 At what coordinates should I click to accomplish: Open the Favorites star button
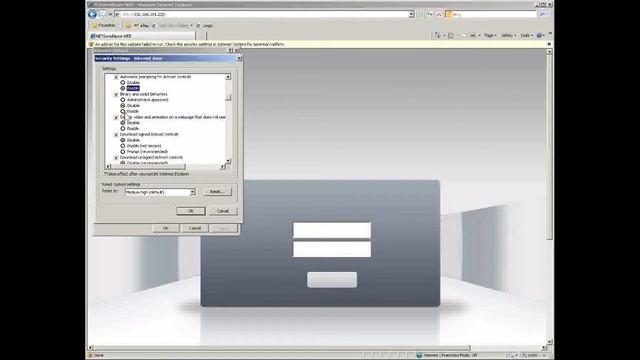pyautogui.click(x=104, y=25)
